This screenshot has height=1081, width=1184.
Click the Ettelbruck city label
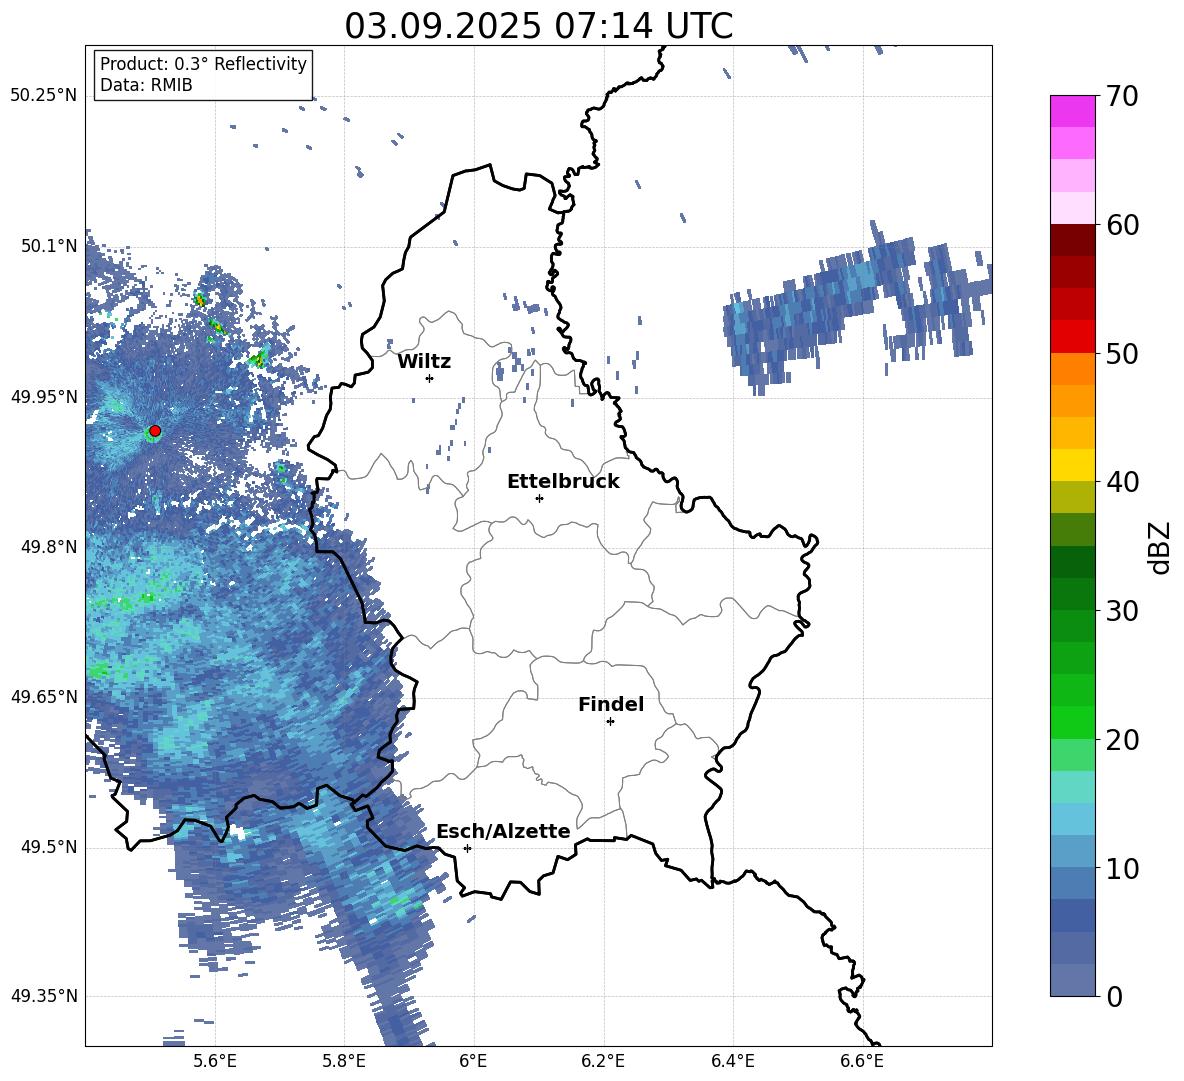point(563,482)
